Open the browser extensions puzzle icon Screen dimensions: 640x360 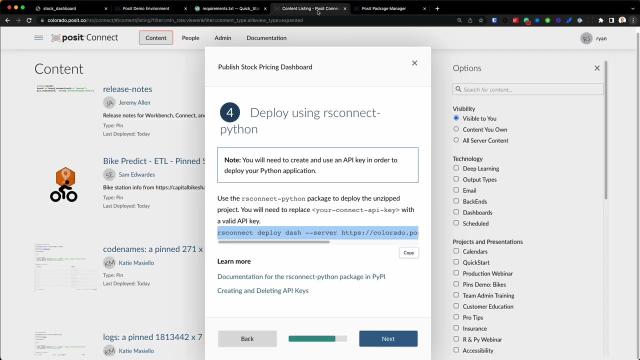[x=601, y=20]
